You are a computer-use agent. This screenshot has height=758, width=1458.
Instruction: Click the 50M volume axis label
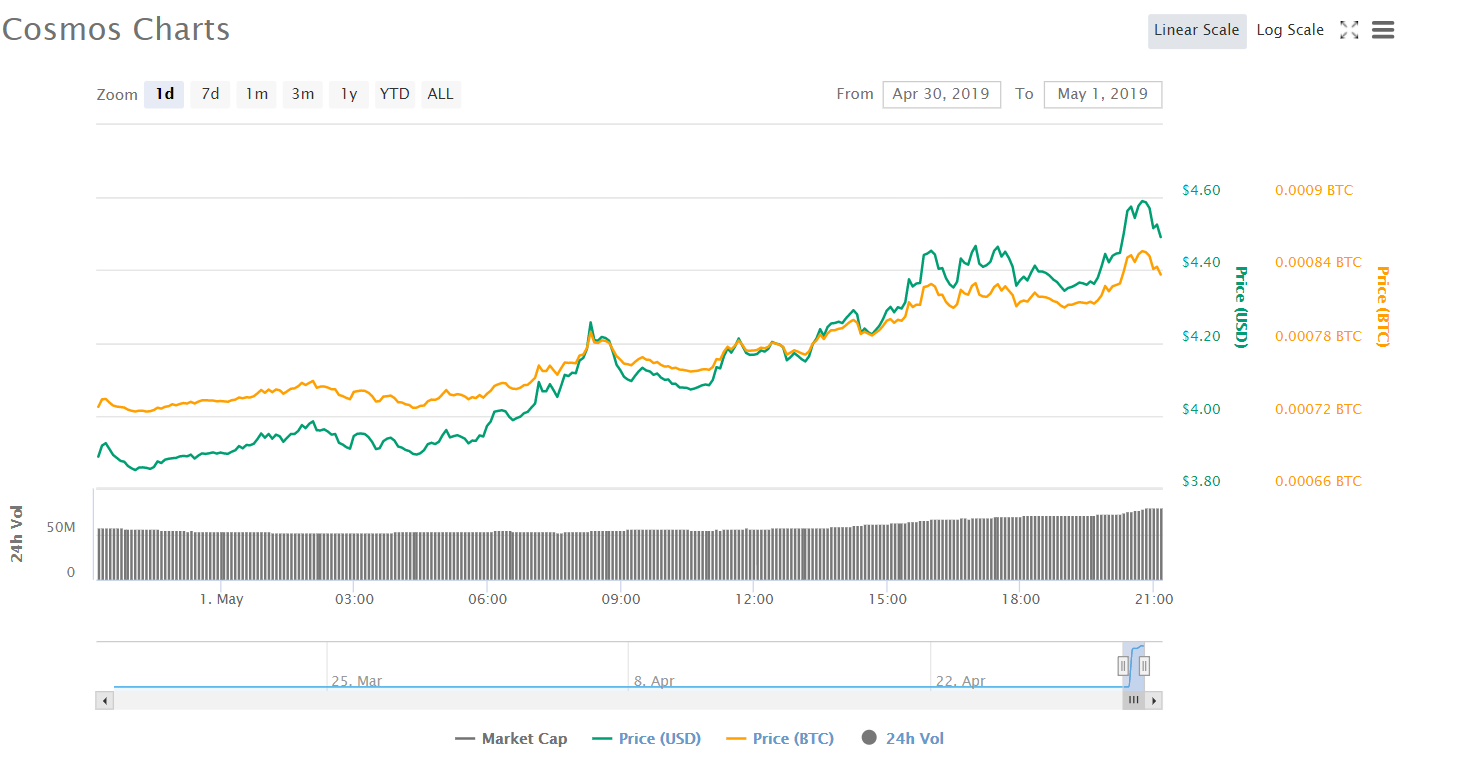pyautogui.click(x=62, y=527)
